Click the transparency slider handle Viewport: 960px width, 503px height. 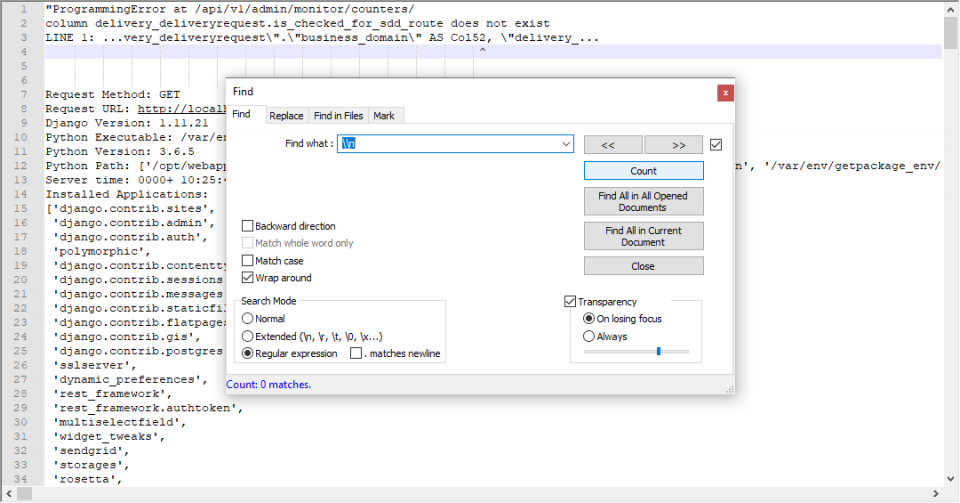pyautogui.click(x=658, y=351)
